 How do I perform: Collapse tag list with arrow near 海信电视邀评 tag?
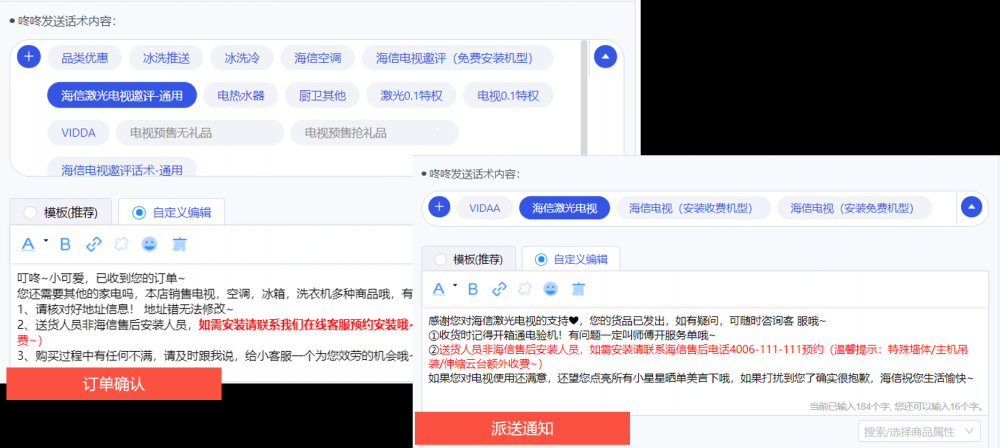(x=605, y=57)
